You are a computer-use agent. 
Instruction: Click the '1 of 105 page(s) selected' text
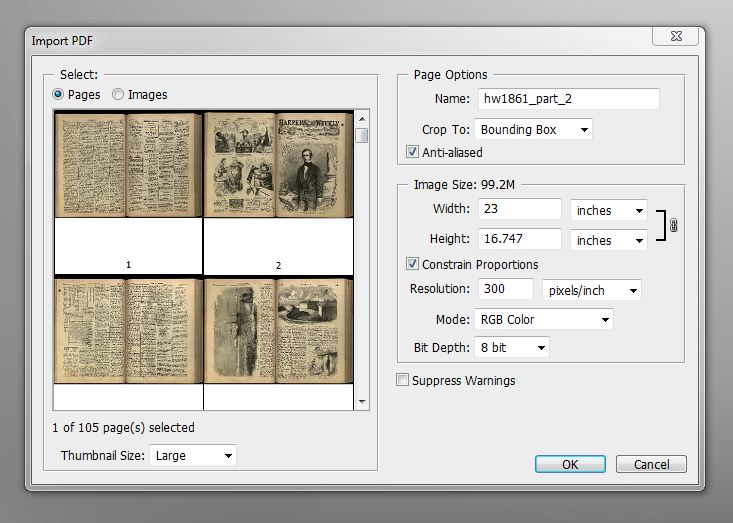[x=123, y=428]
